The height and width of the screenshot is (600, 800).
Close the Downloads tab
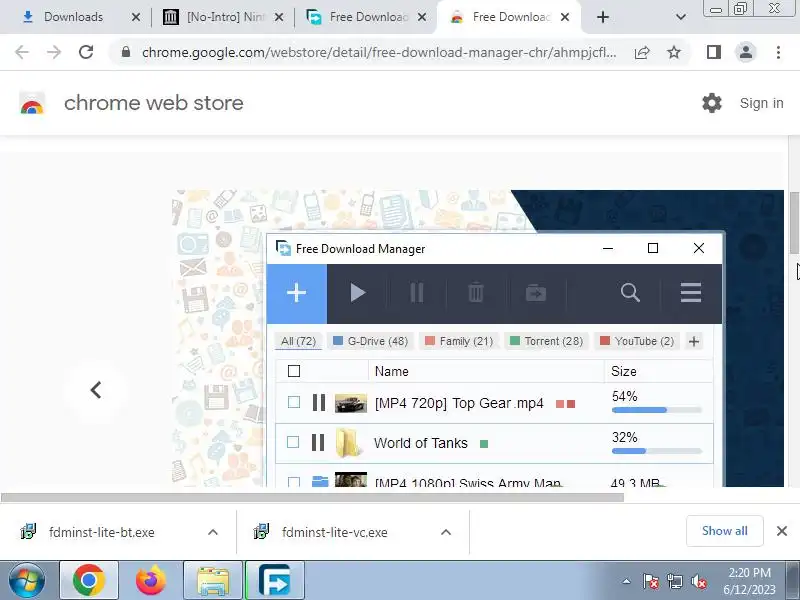[136, 17]
